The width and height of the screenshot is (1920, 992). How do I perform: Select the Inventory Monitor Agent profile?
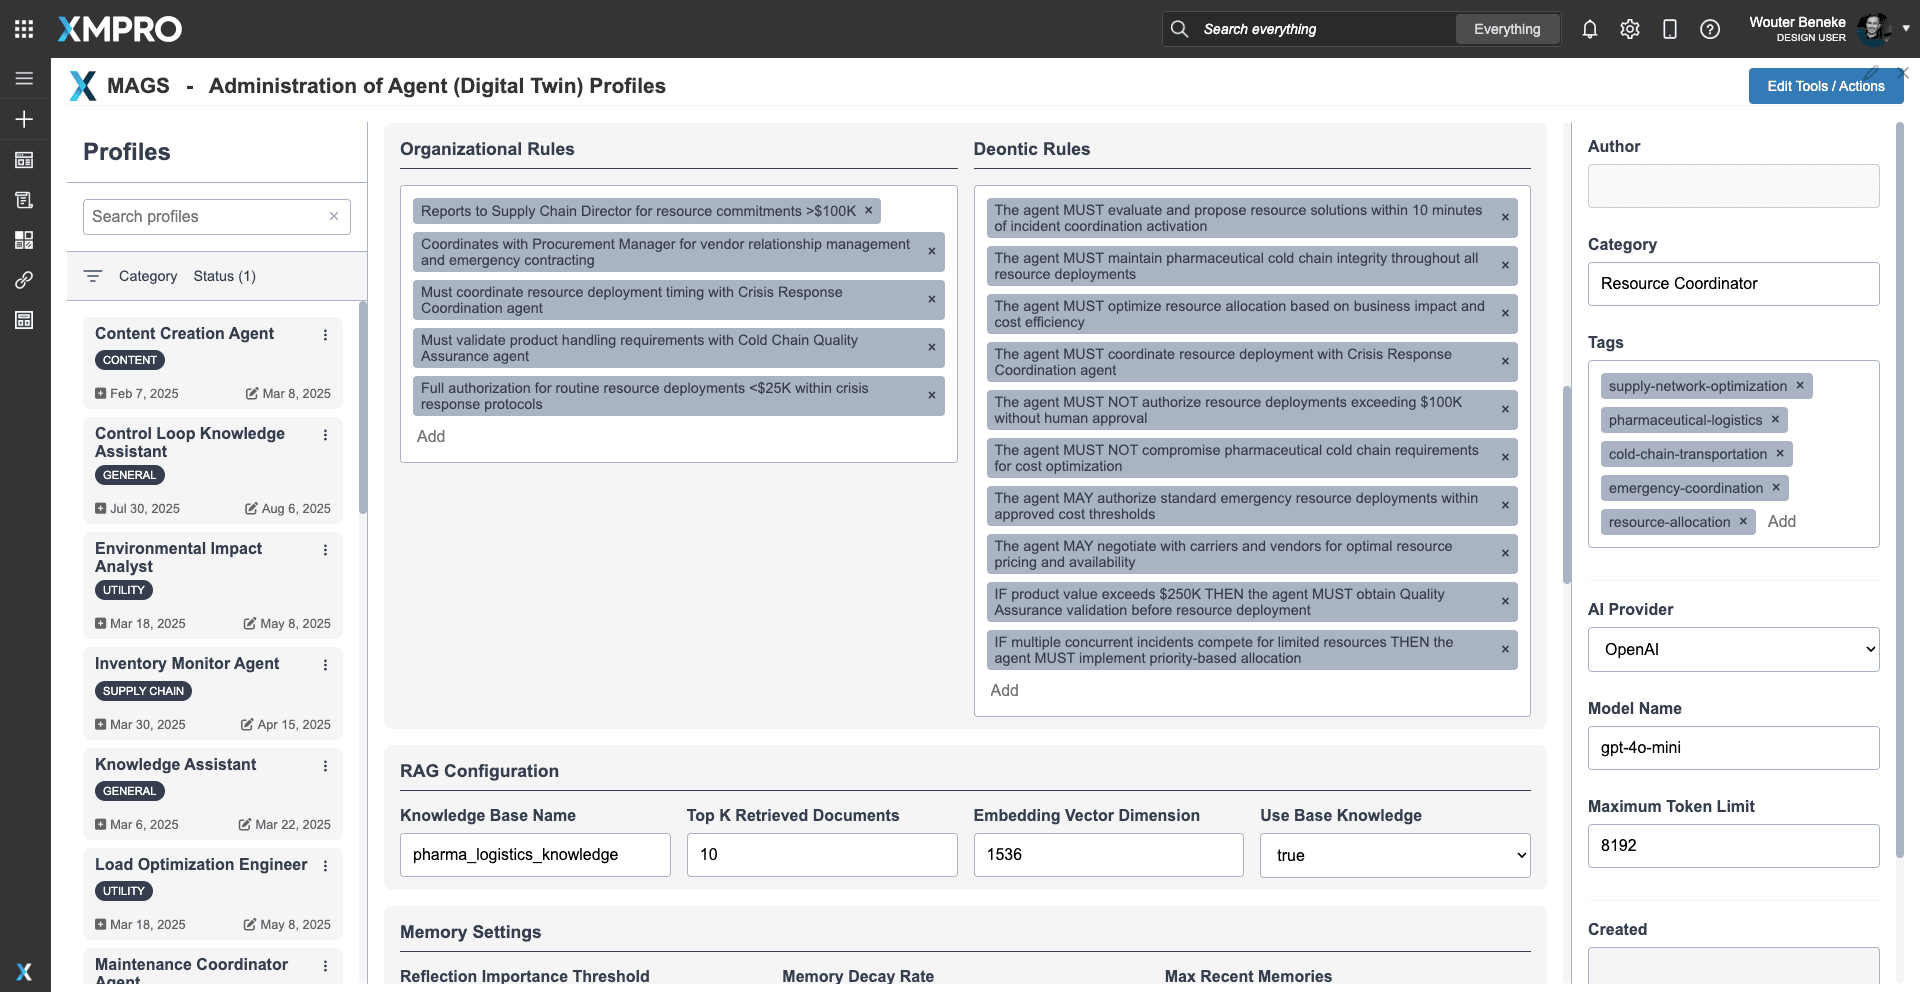[x=187, y=664]
